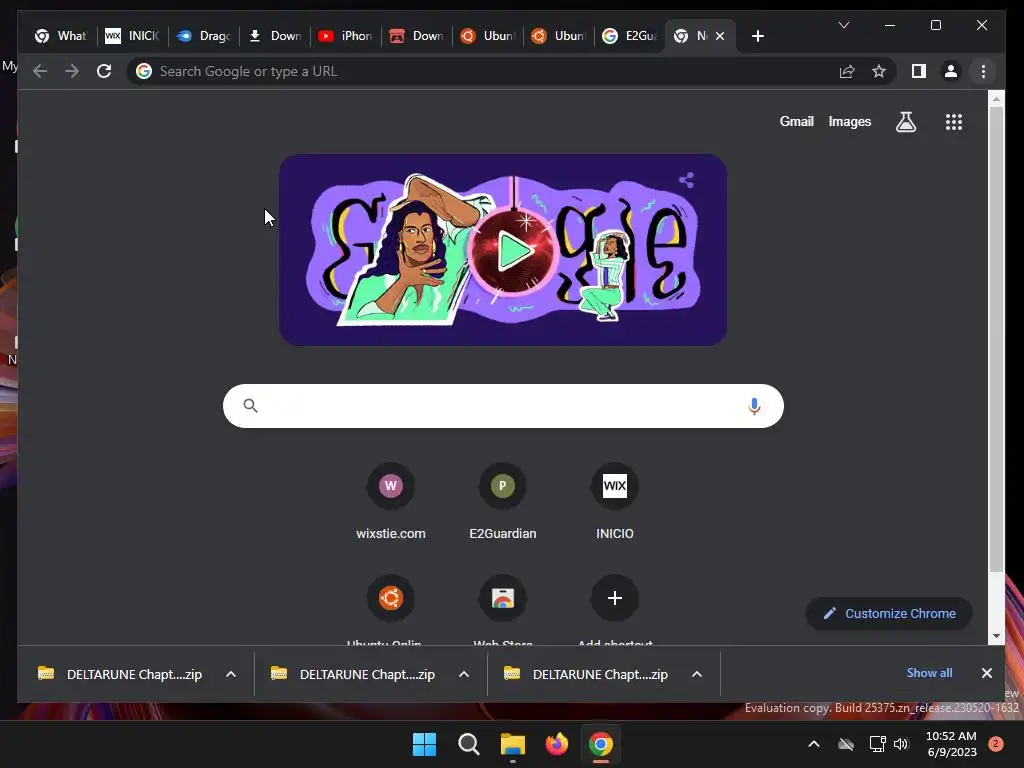Switch to the first Down tab
The image size is (1024, 768).
[x=274, y=36]
